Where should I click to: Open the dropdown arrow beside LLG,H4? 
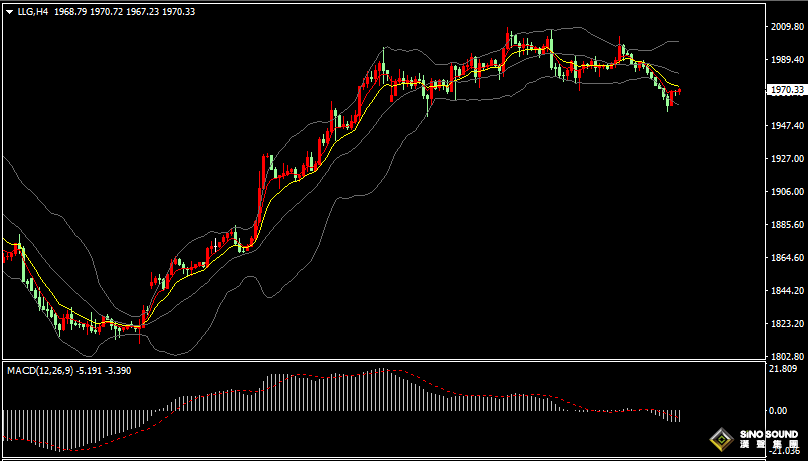9,13
